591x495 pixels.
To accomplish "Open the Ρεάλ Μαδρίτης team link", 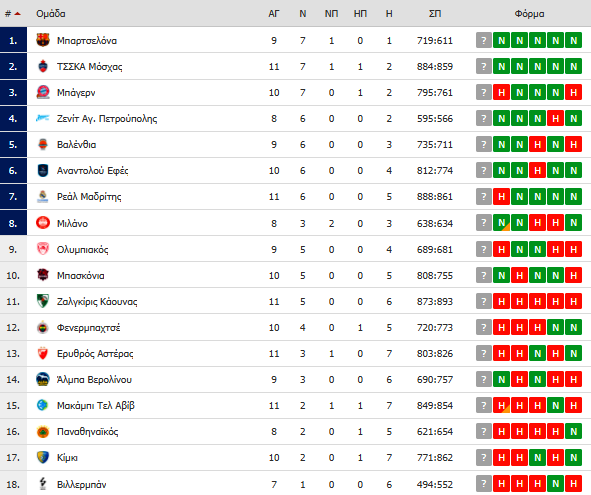I will tap(89, 197).
